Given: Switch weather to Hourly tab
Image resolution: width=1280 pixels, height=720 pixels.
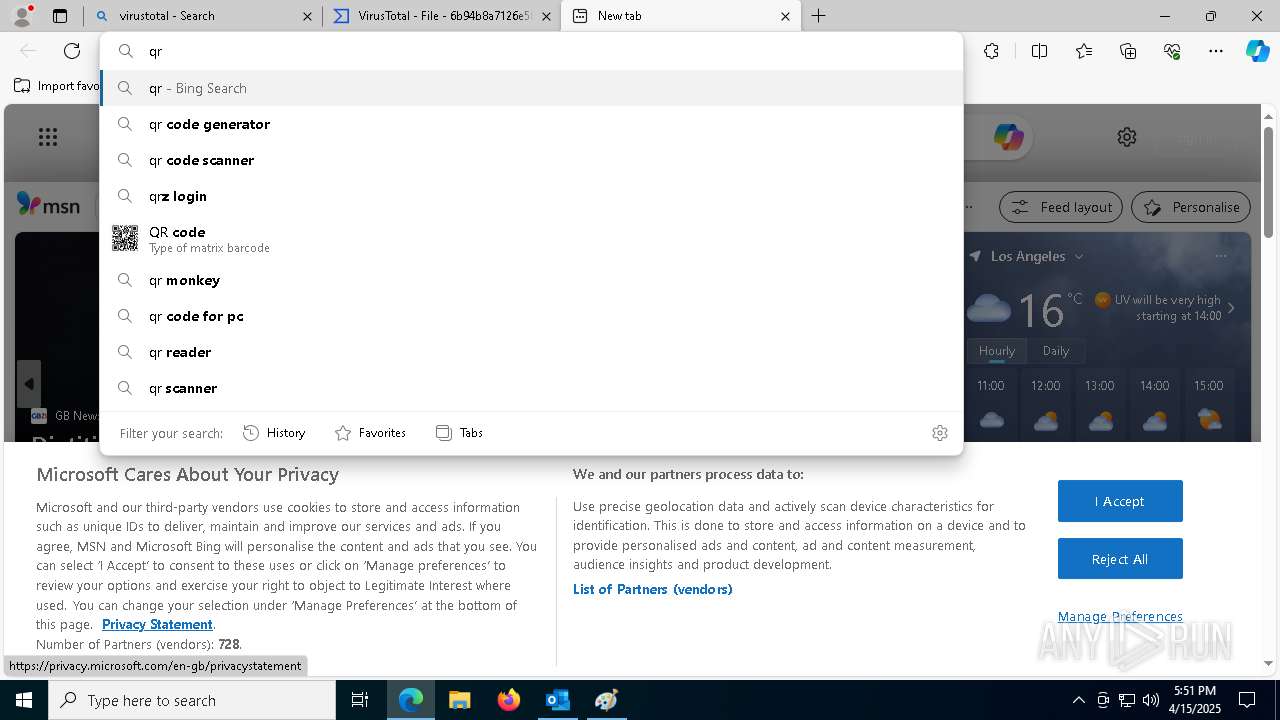Looking at the screenshot, I should [997, 351].
